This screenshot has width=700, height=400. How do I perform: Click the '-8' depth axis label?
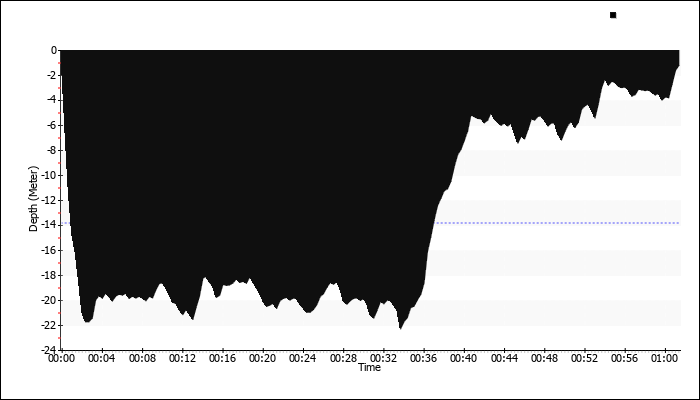click(x=52, y=150)
